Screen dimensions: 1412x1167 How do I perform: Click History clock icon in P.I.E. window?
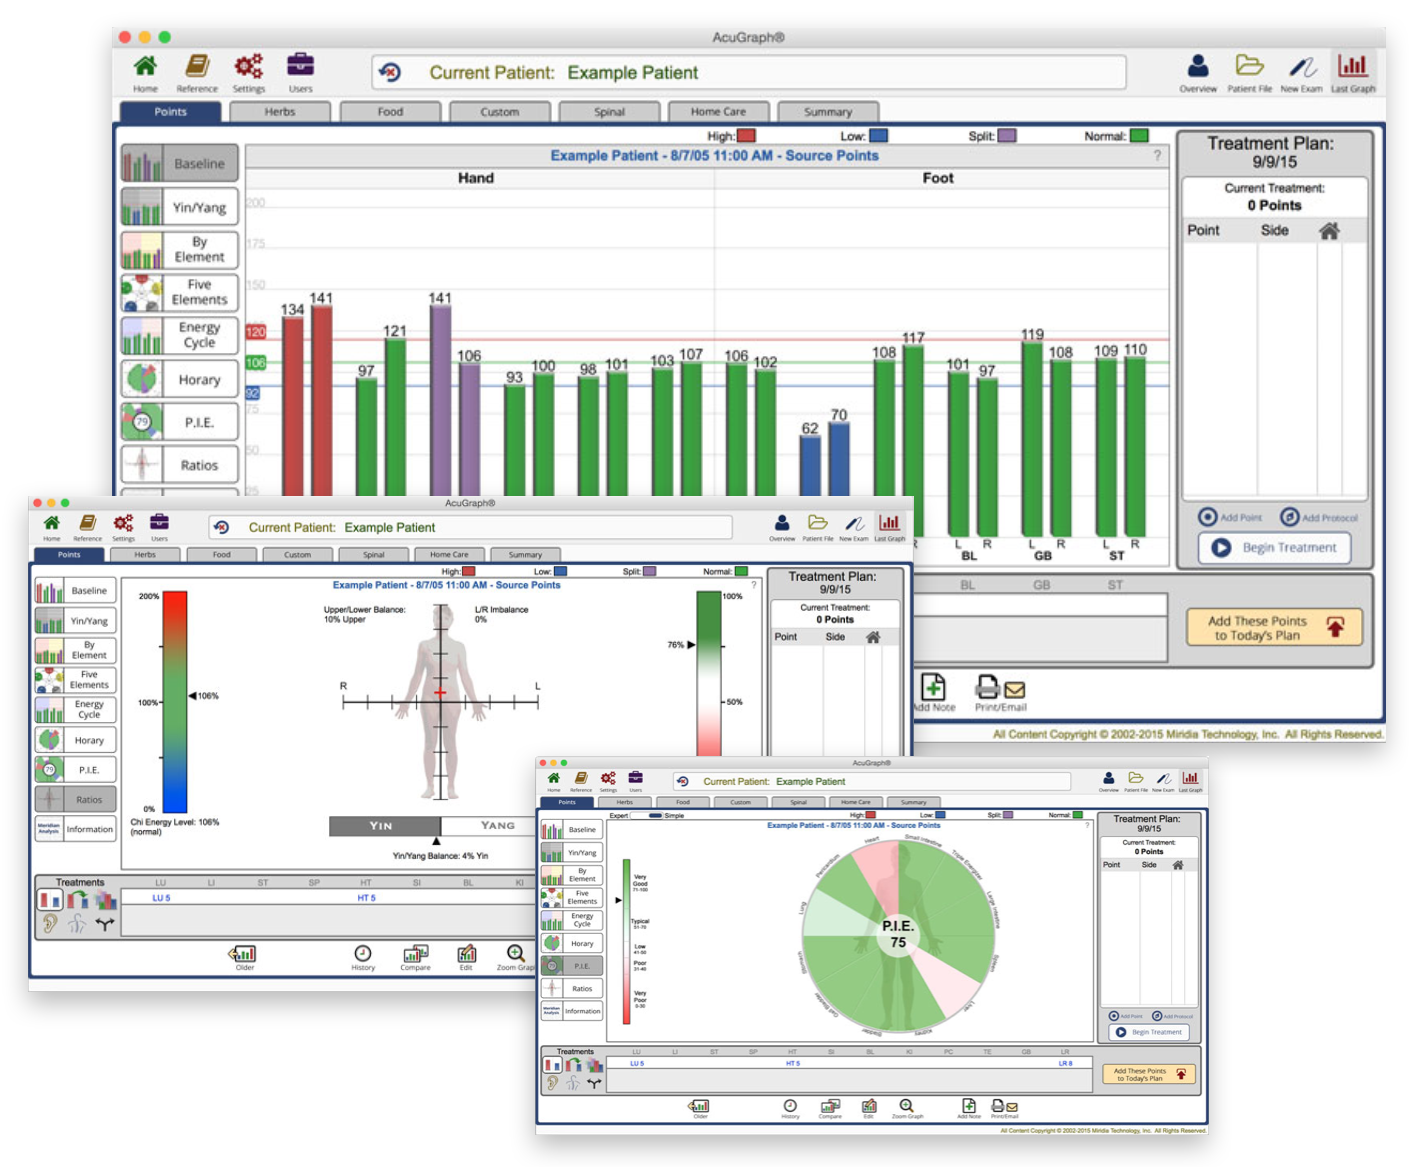pos(790,1106)
